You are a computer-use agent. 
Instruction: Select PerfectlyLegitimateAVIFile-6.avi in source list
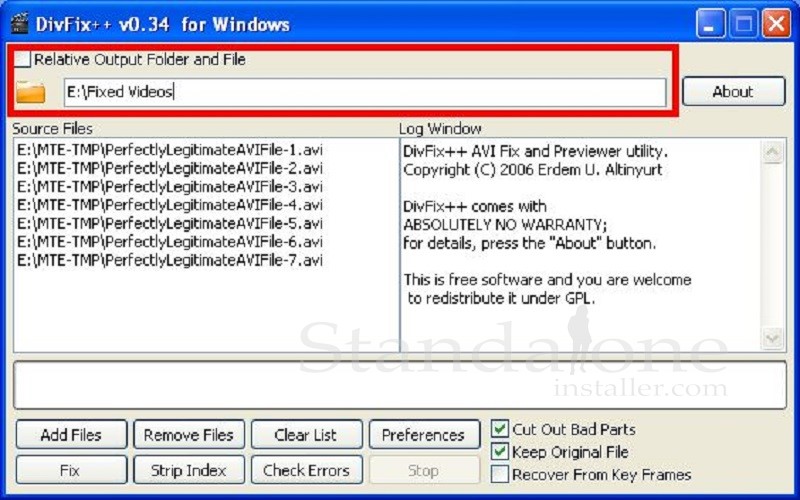170,241
